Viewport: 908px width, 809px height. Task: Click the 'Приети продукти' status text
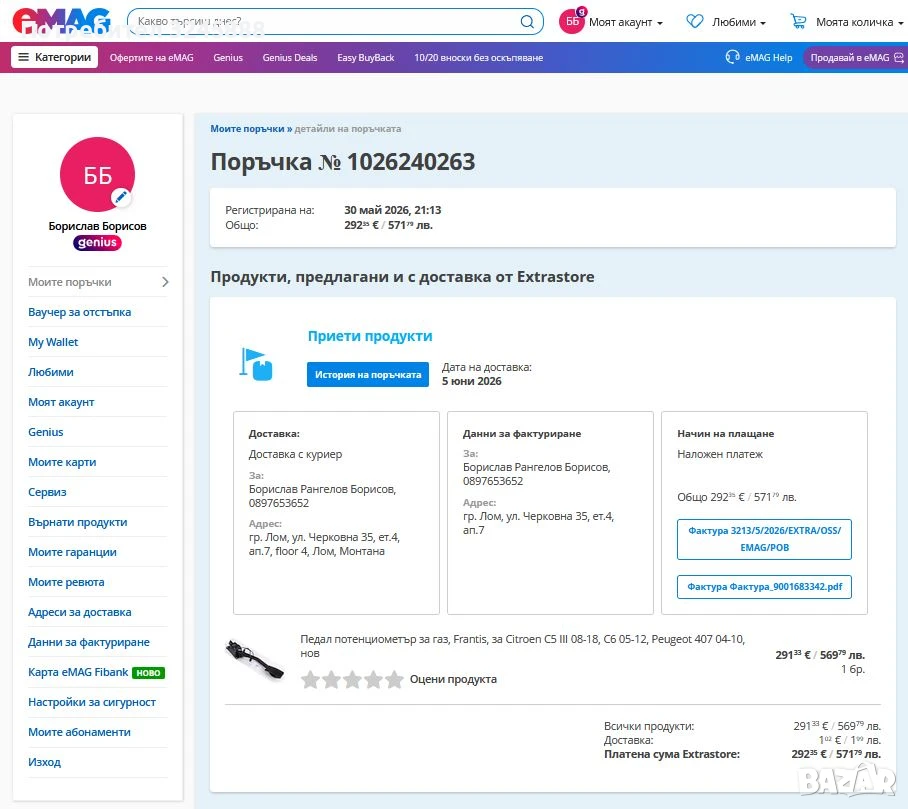(x=370, y=336)
